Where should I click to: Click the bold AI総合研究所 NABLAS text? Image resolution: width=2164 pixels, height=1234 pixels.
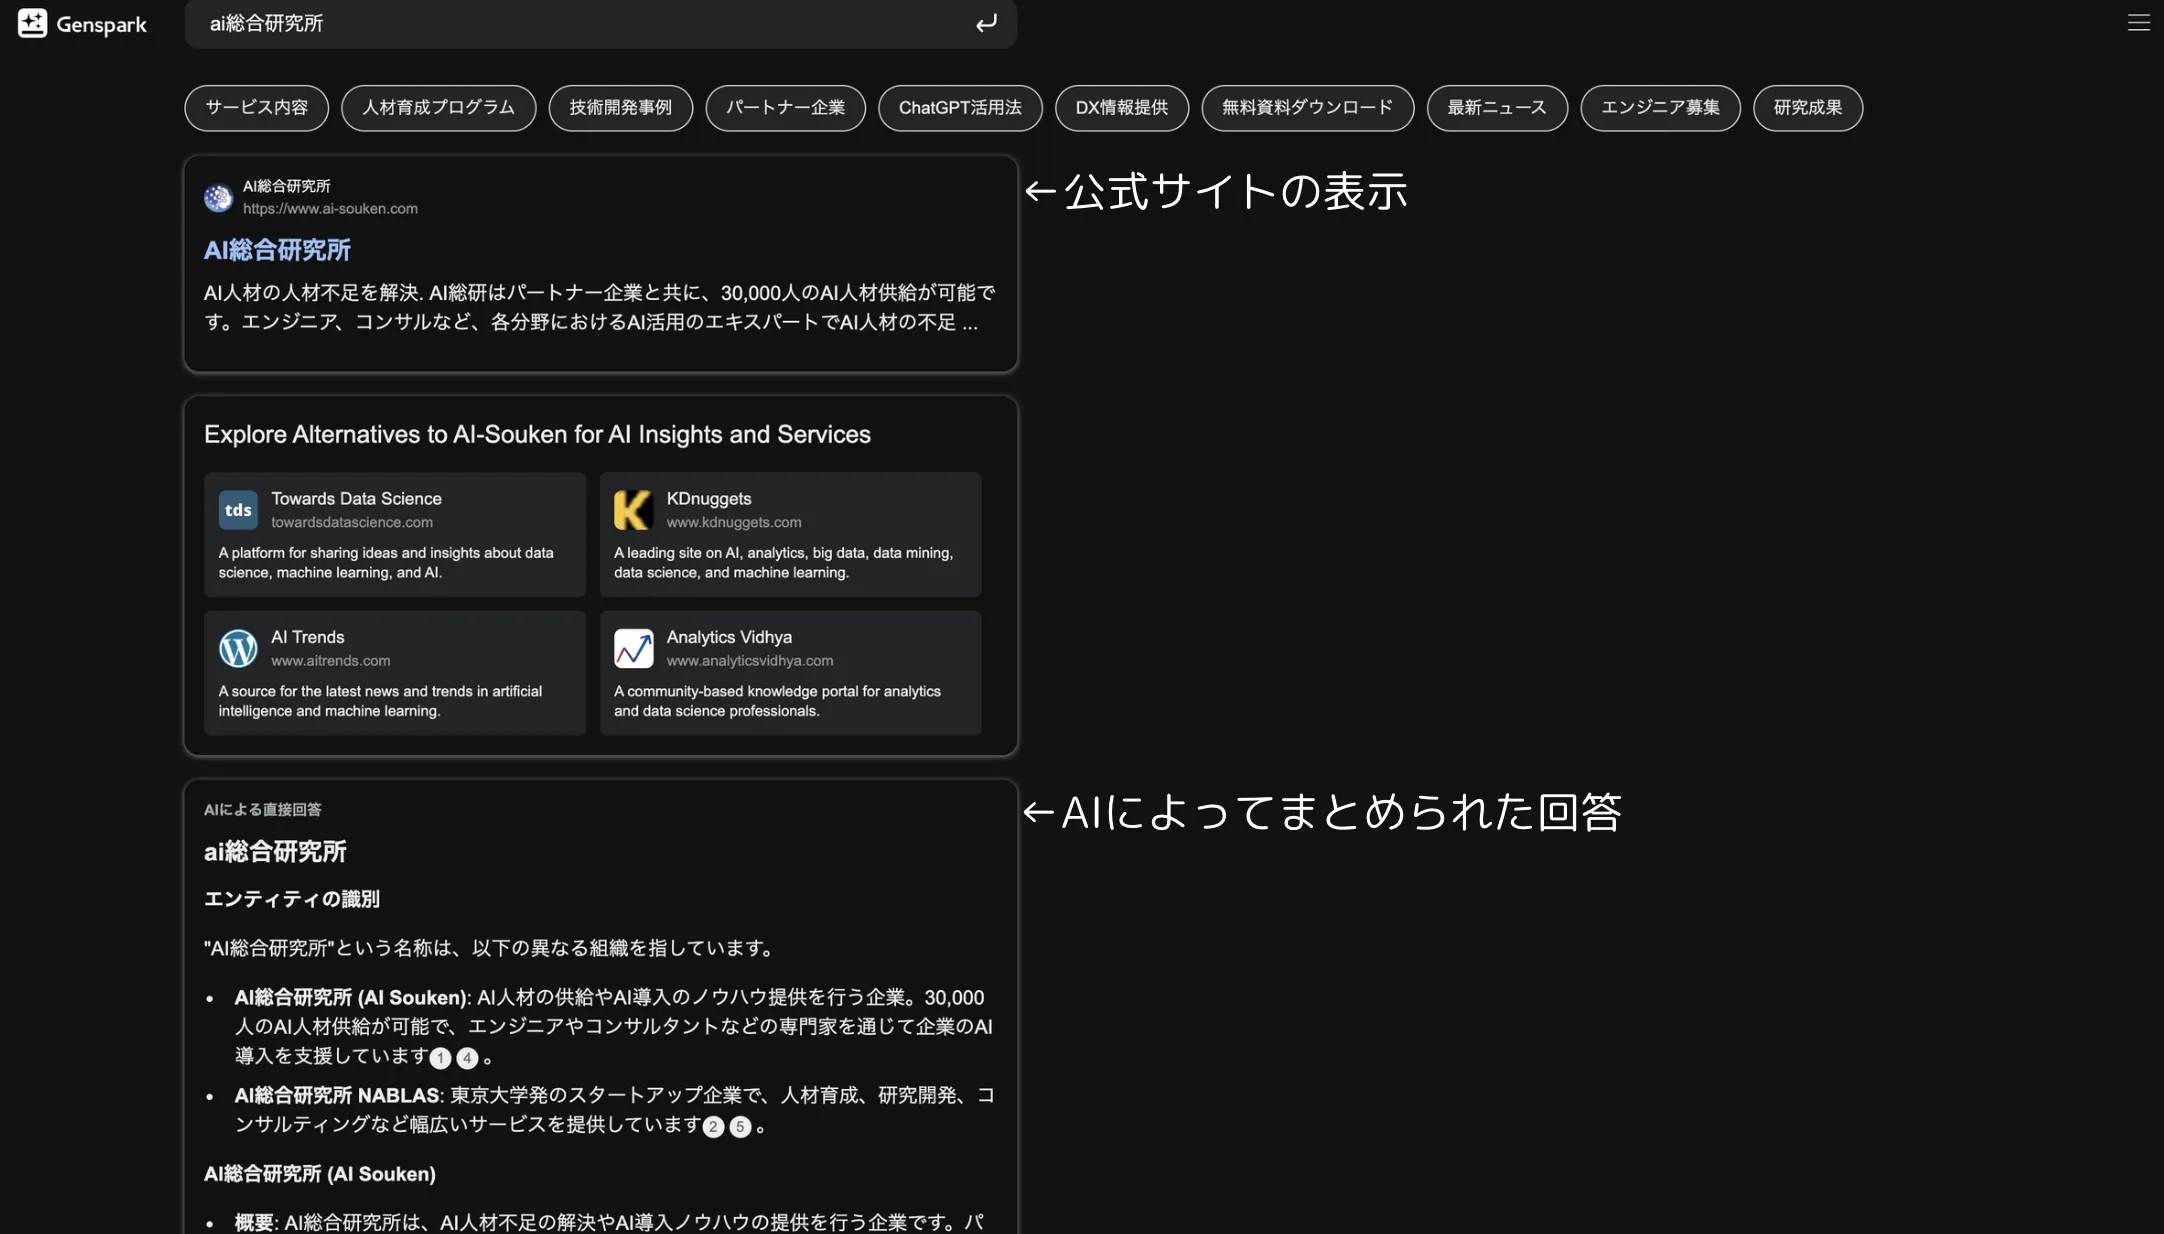(337, 1096)
